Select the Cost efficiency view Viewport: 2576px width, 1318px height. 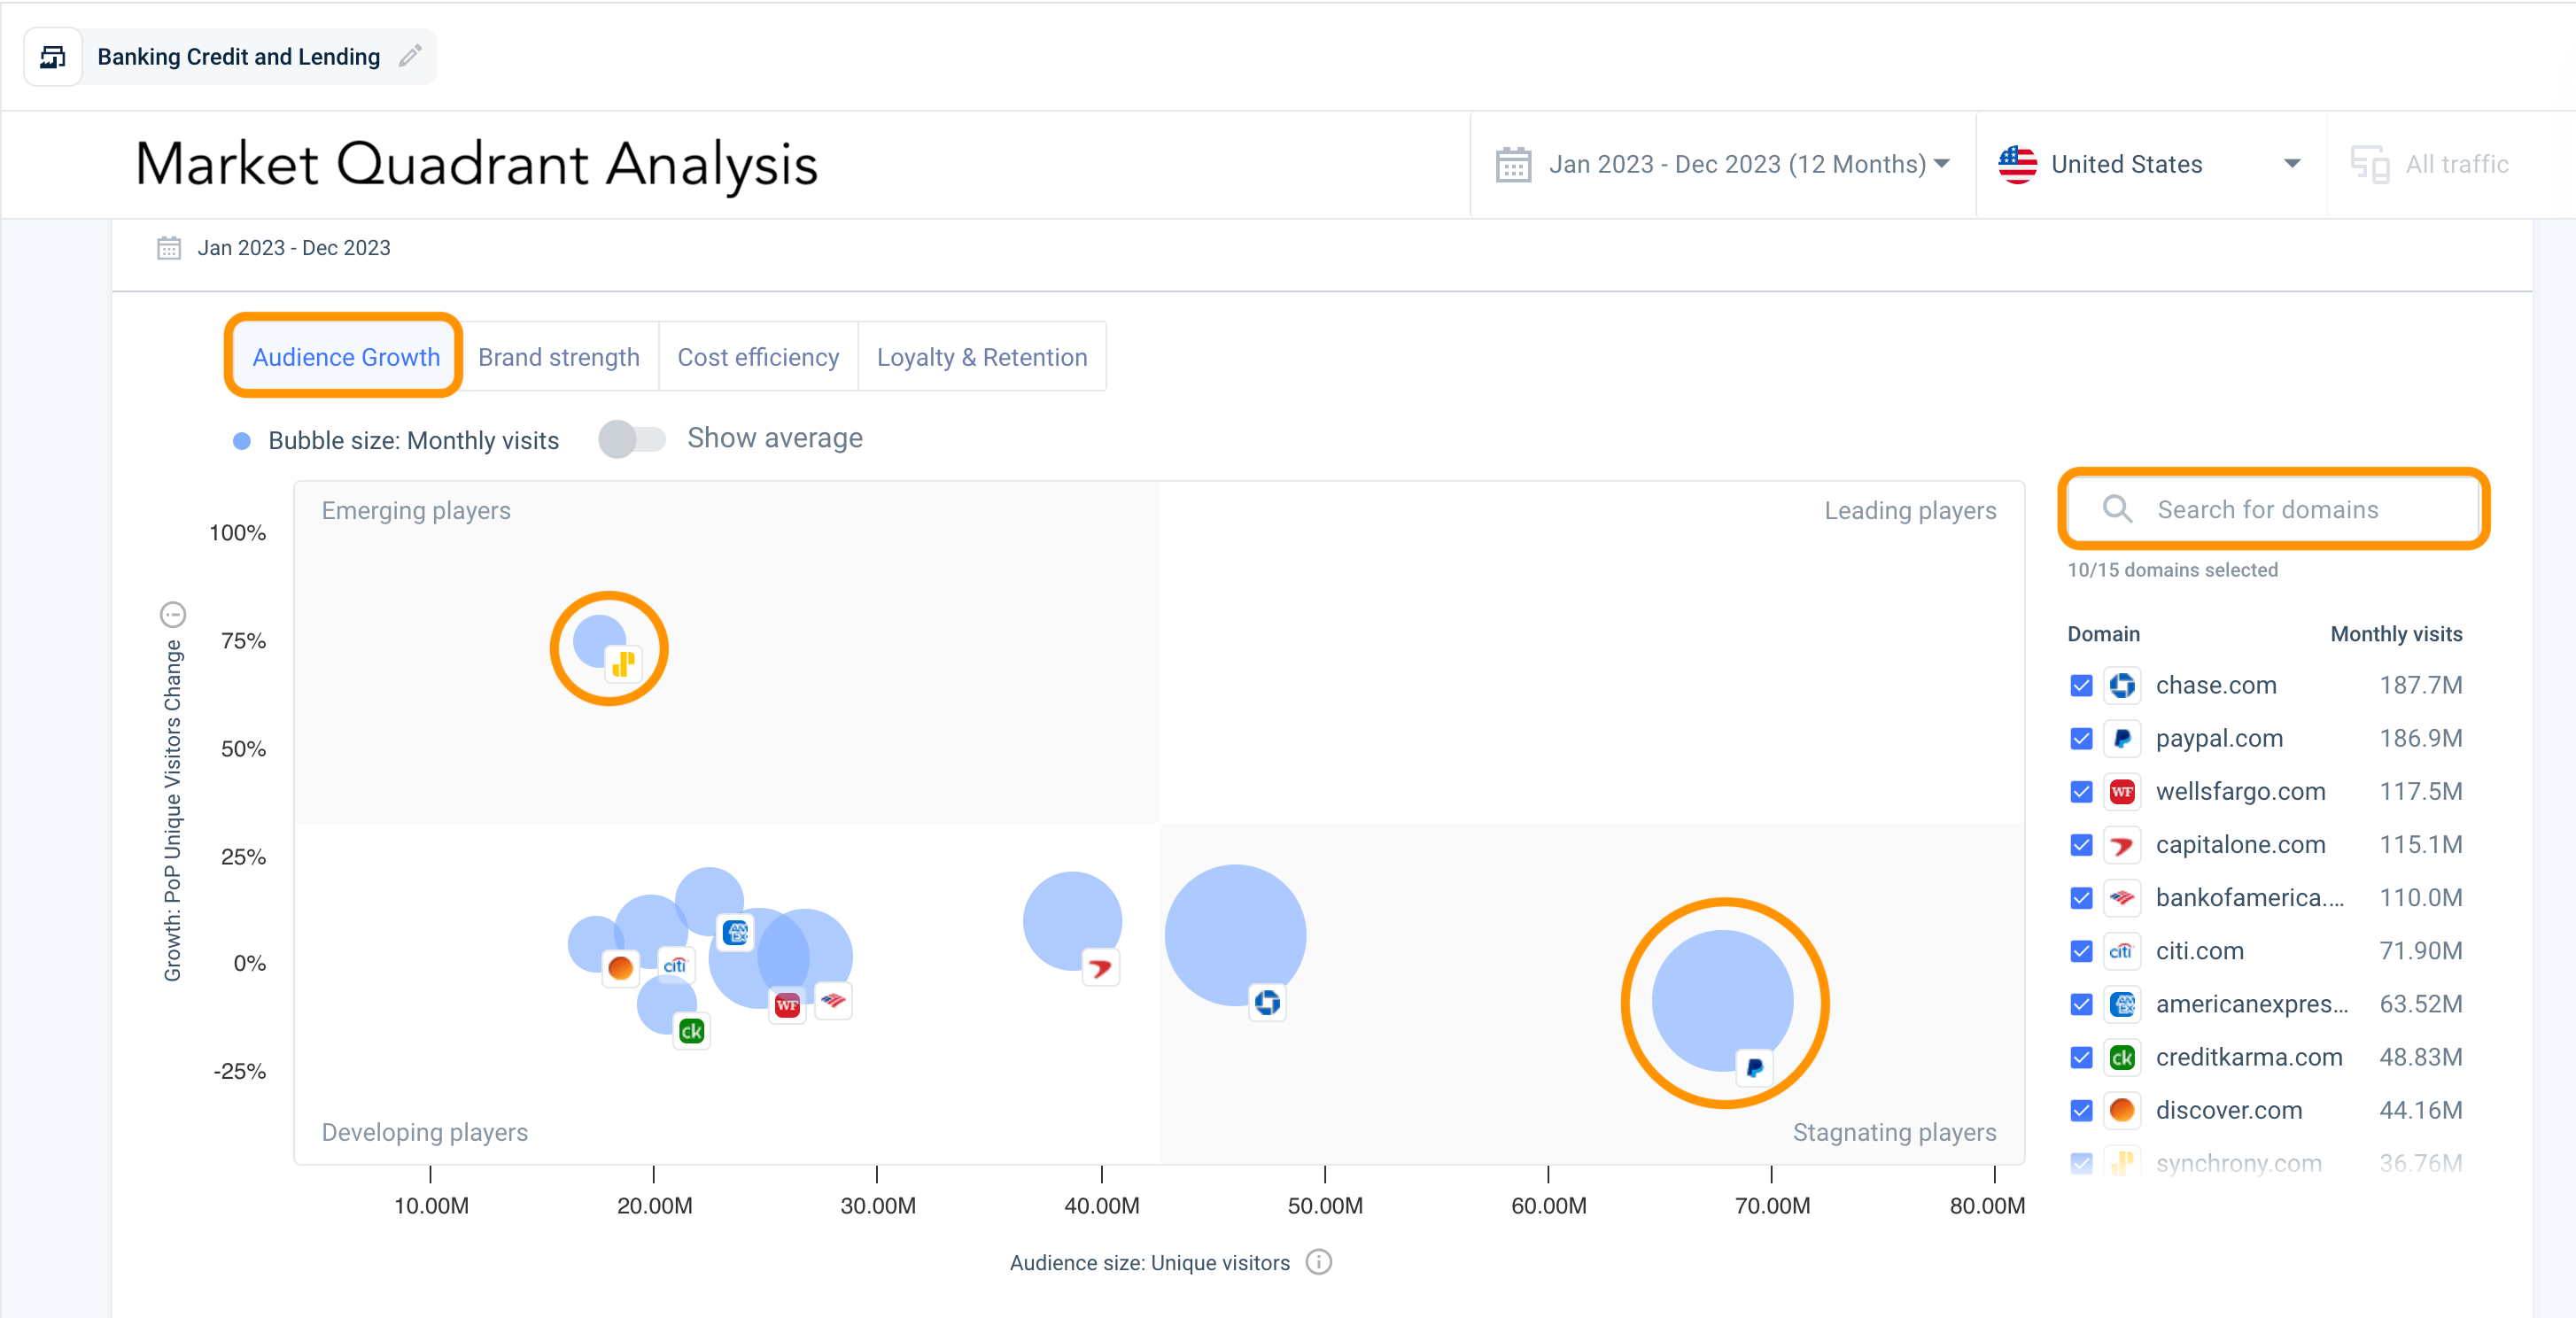point(758,356)
